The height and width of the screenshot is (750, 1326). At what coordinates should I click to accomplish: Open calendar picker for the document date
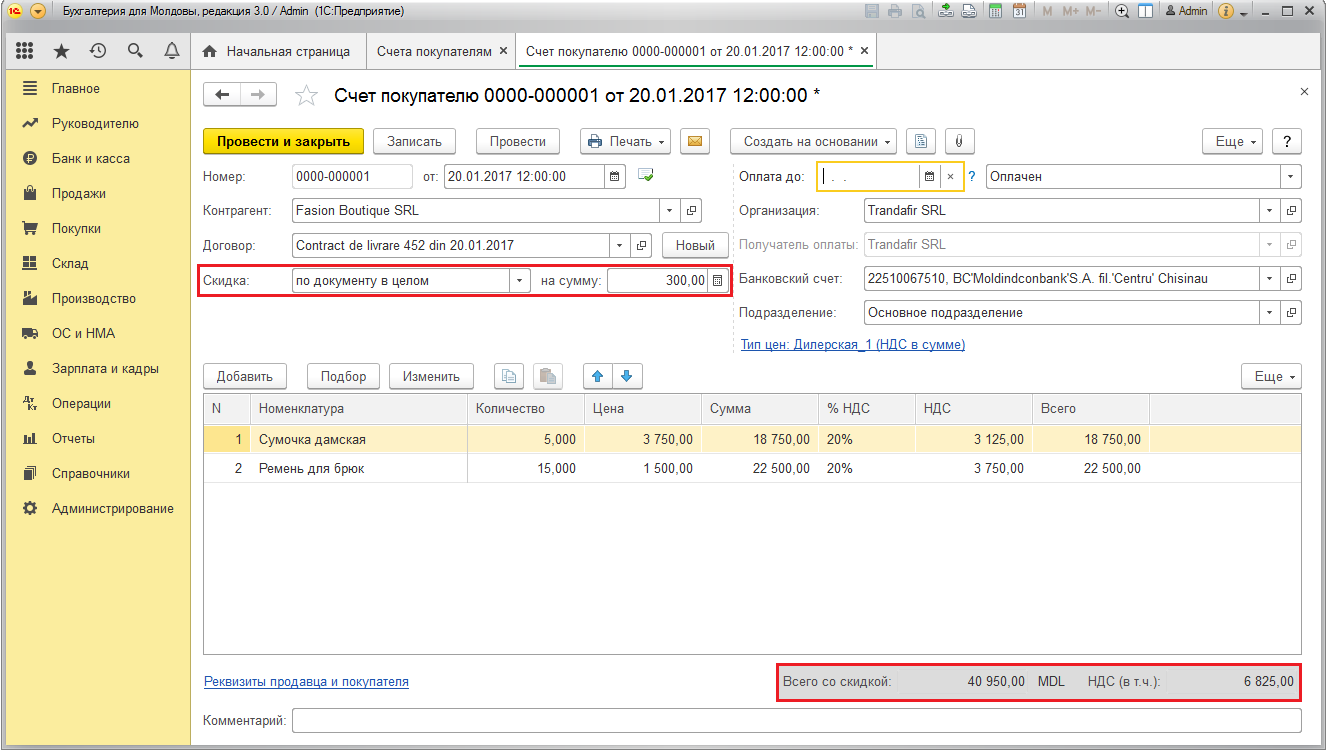615,177
